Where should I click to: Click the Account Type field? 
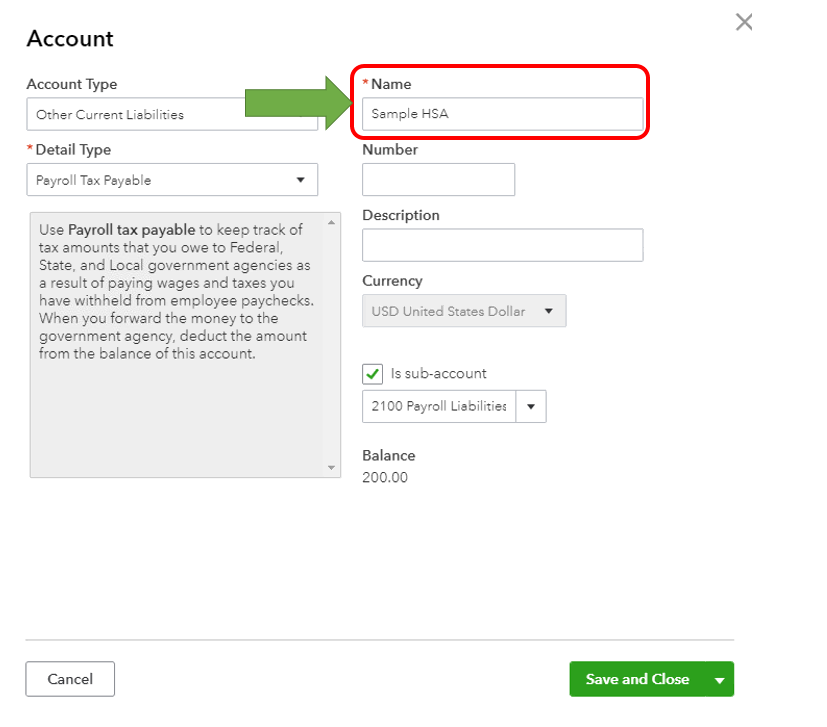click(x=135, y=114)
